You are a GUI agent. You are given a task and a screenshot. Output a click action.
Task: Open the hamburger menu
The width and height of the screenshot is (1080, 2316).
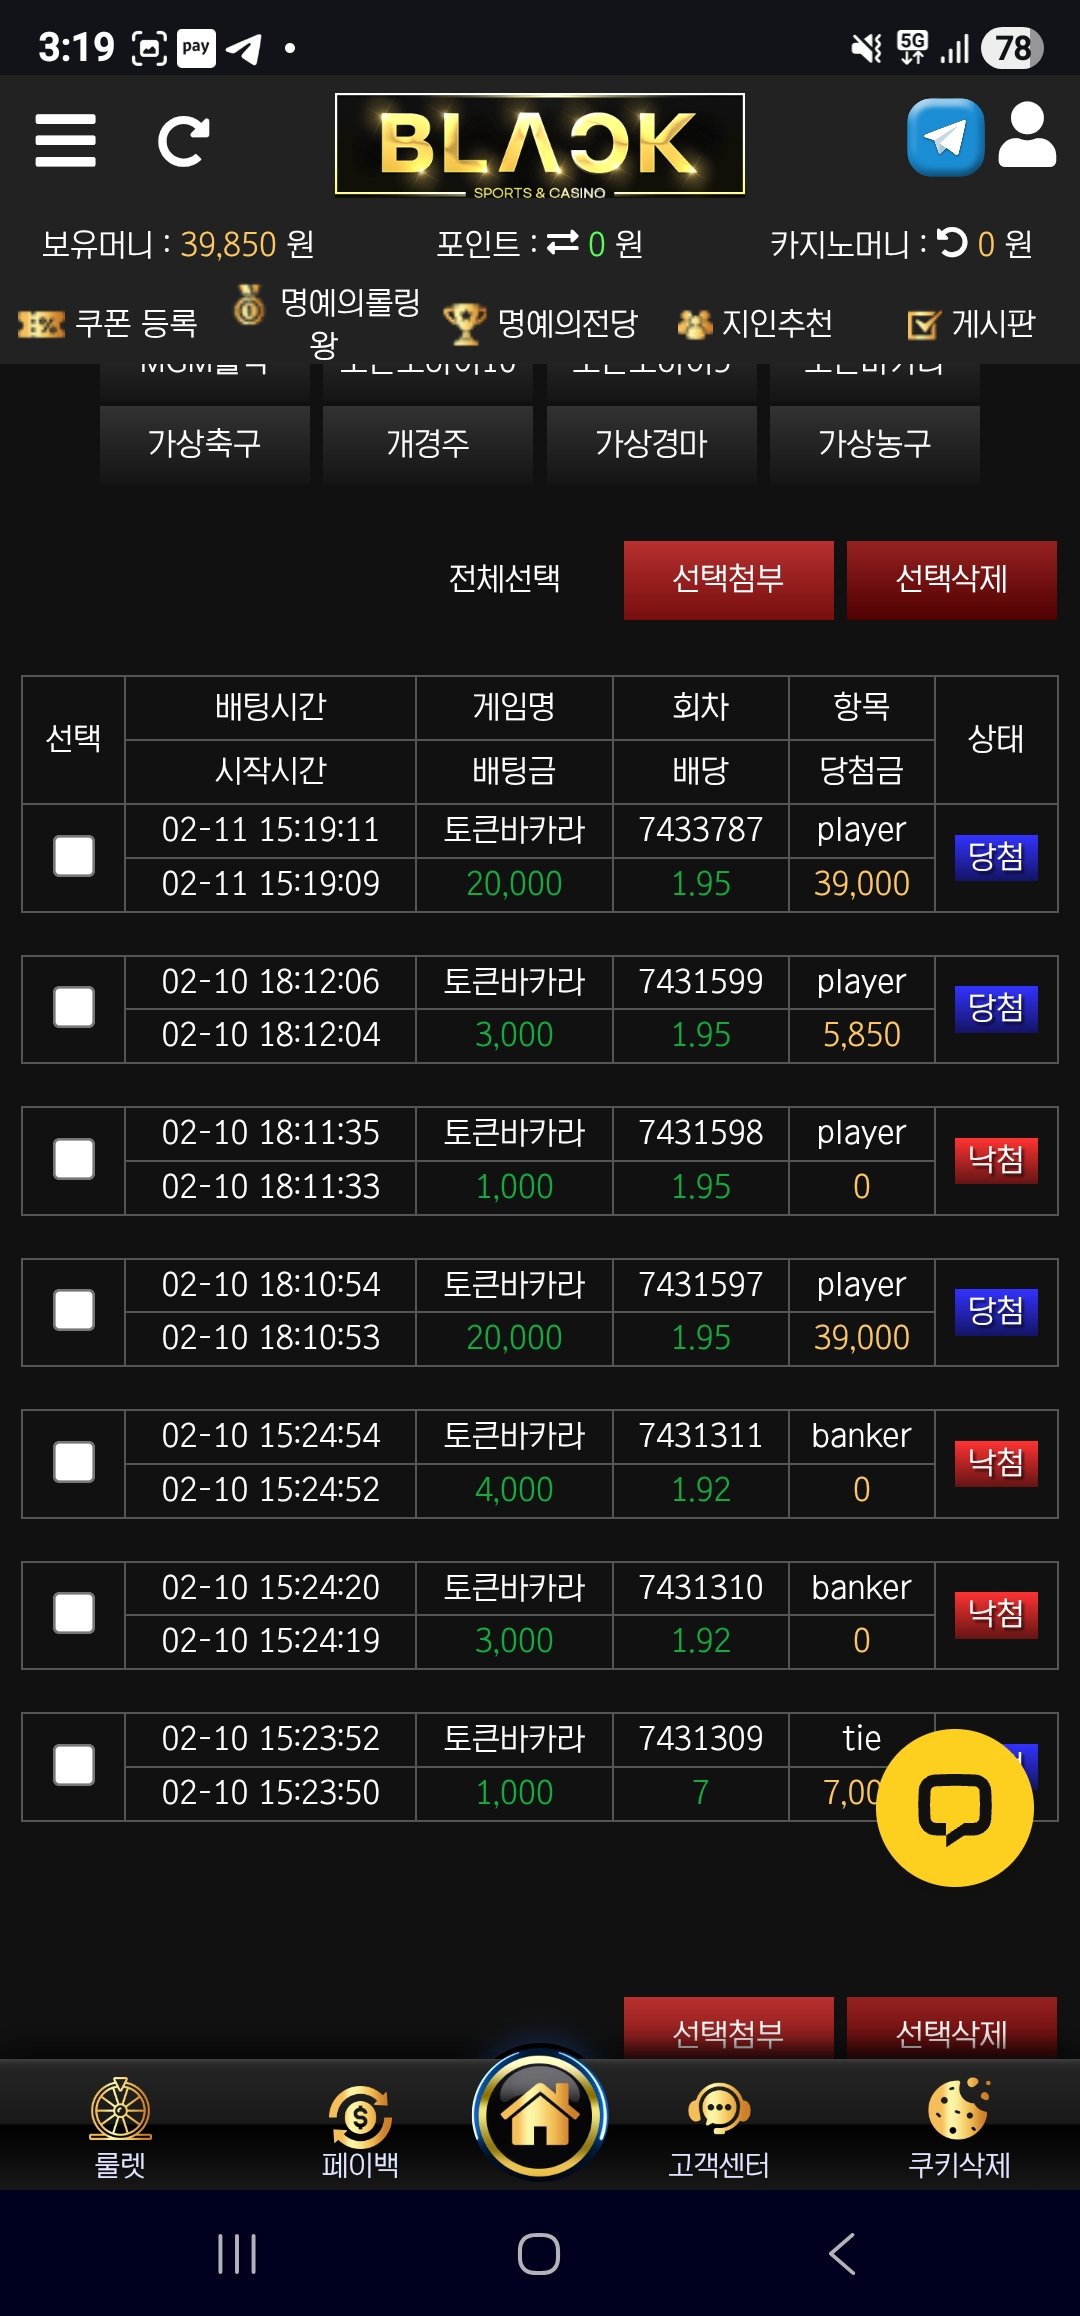click(65, 140)
